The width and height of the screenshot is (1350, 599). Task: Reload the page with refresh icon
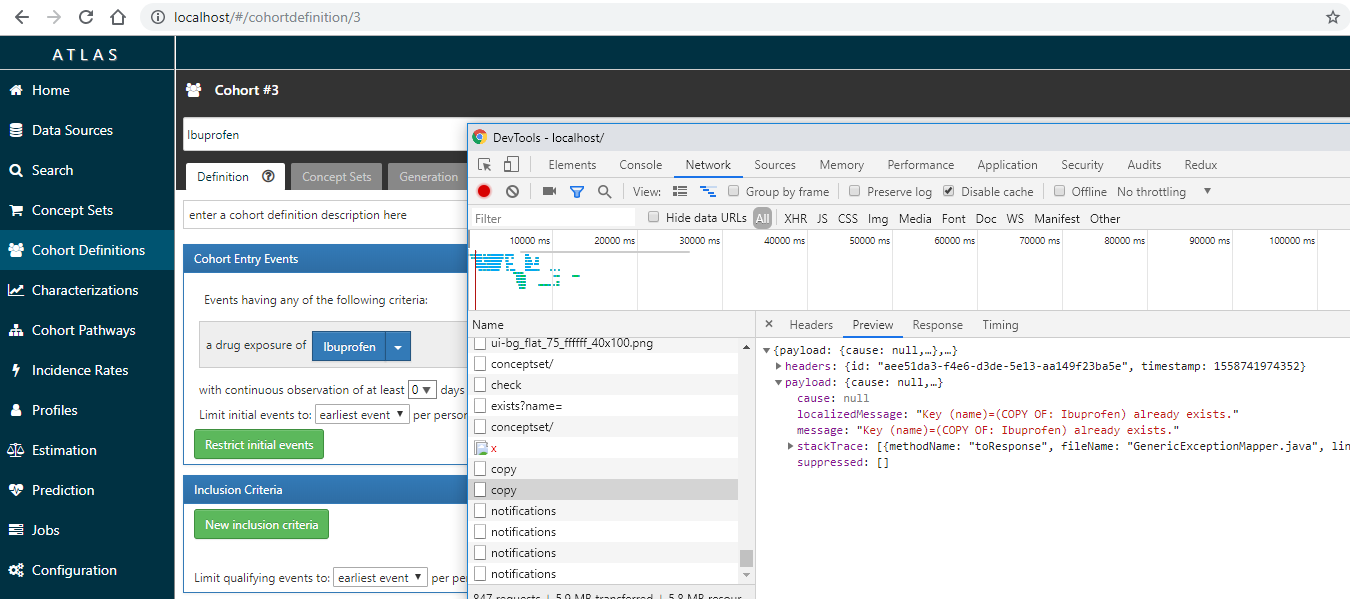point(86,17)
